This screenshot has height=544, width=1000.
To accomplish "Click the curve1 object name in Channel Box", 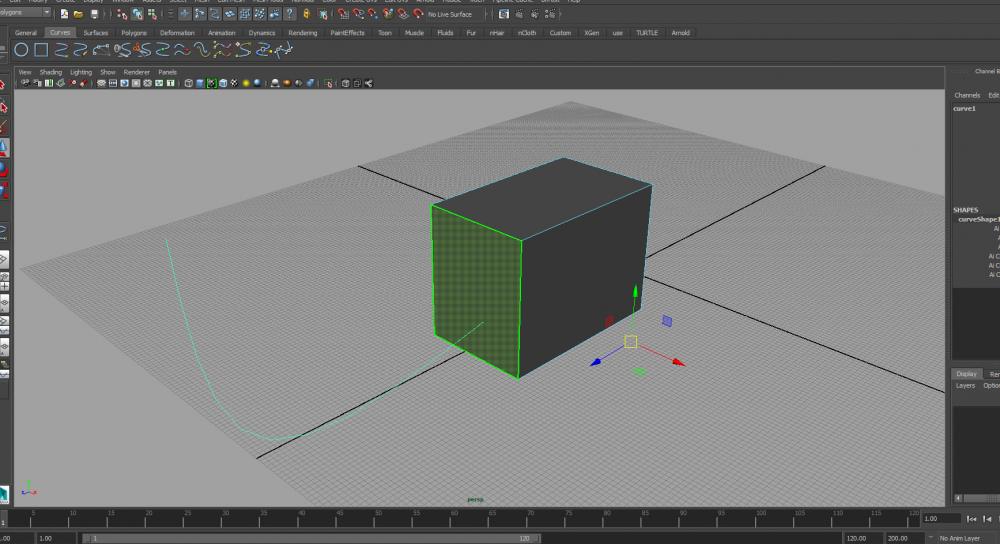I will 964,108.
